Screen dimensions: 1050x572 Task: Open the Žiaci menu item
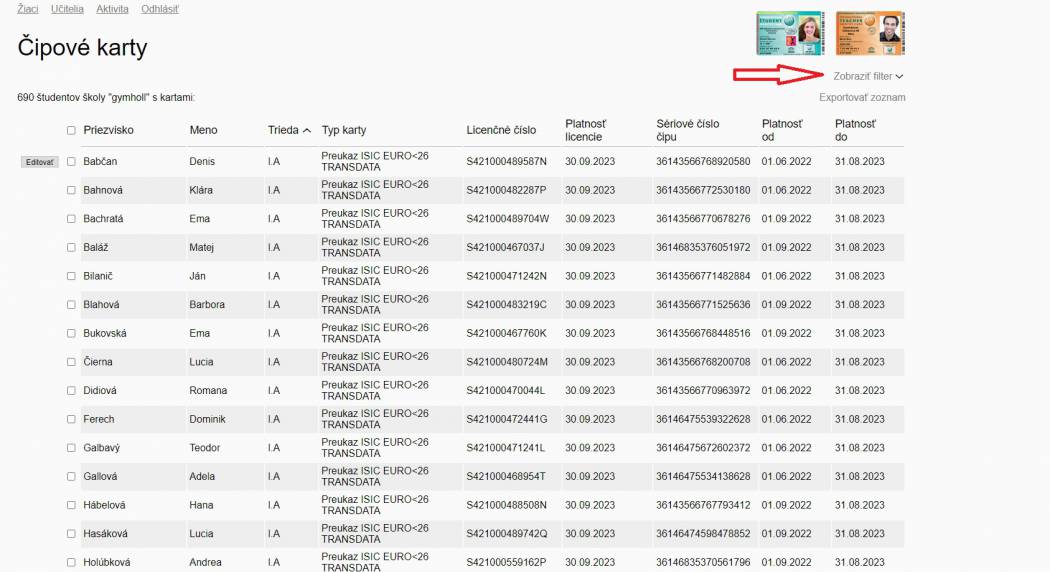coord(28,9)
